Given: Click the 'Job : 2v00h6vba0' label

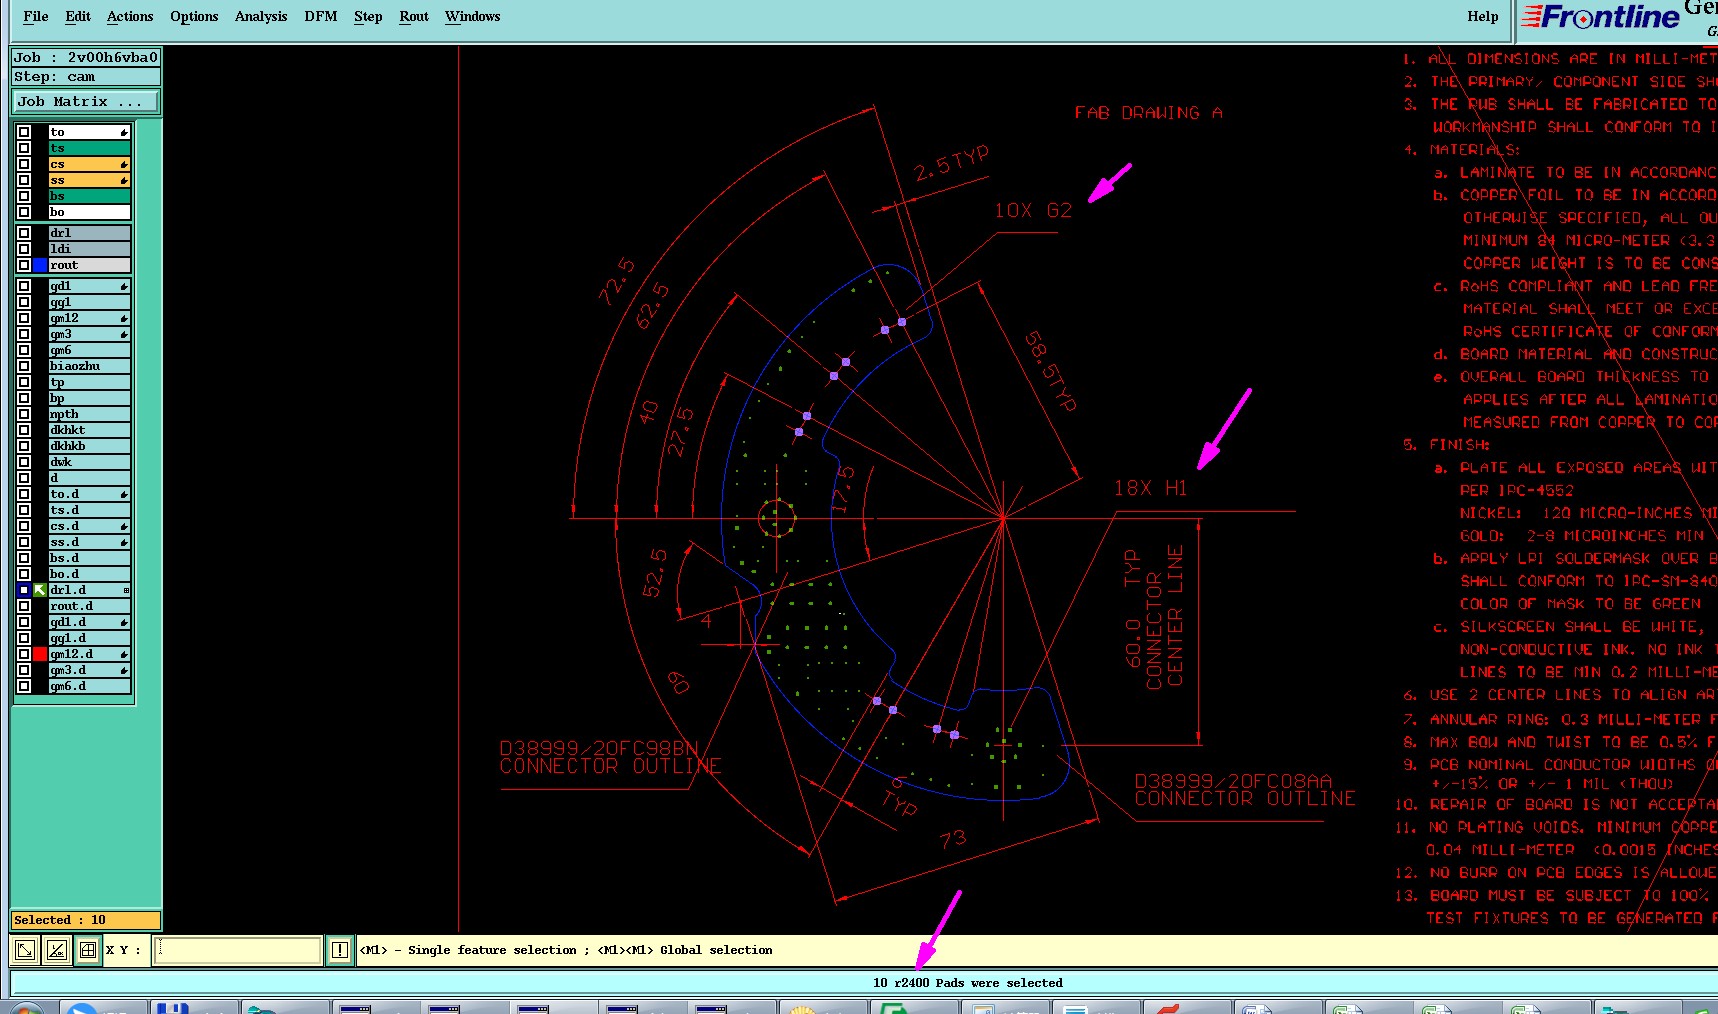Looking at the screenshot, I should pyautogui.click(x=85, y=57).
